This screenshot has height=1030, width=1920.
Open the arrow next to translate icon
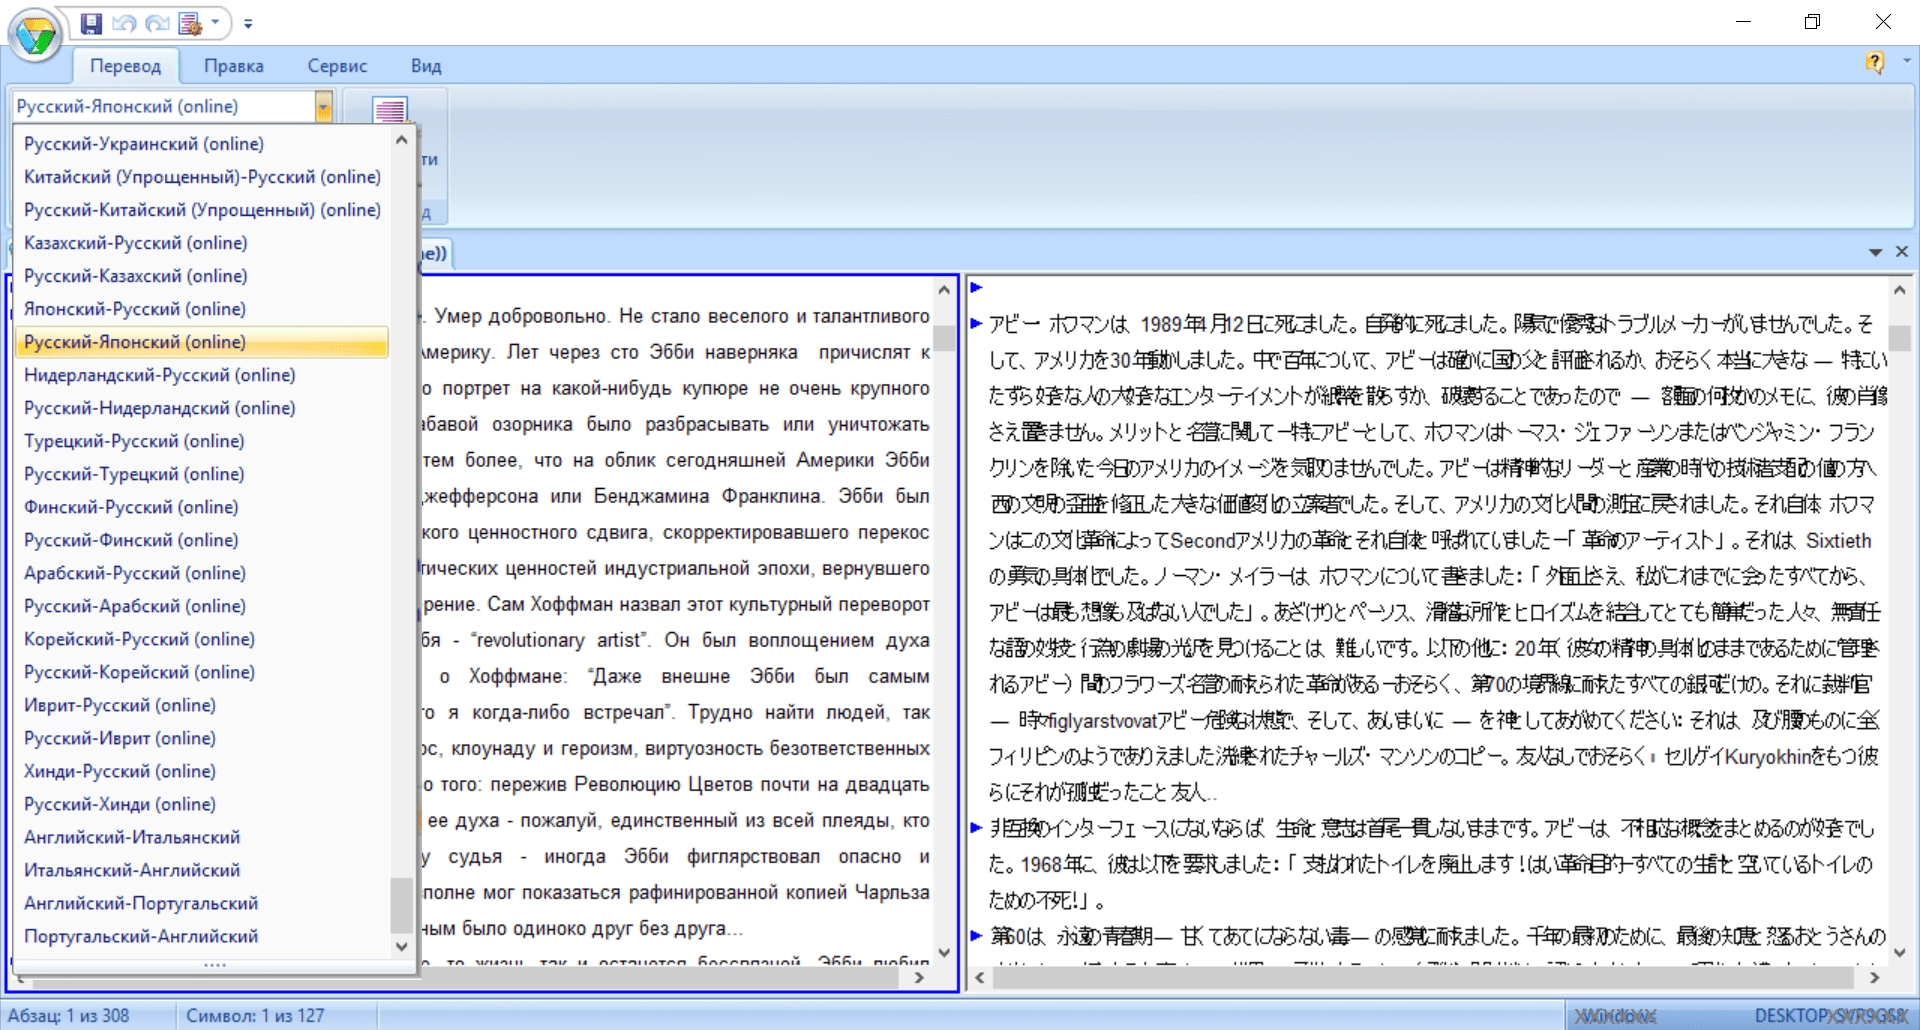coord(215,23)
